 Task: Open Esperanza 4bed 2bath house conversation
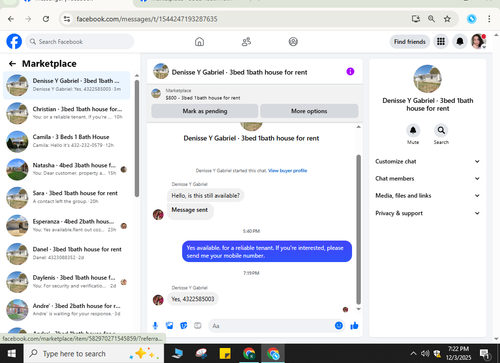tap(67, 225)
